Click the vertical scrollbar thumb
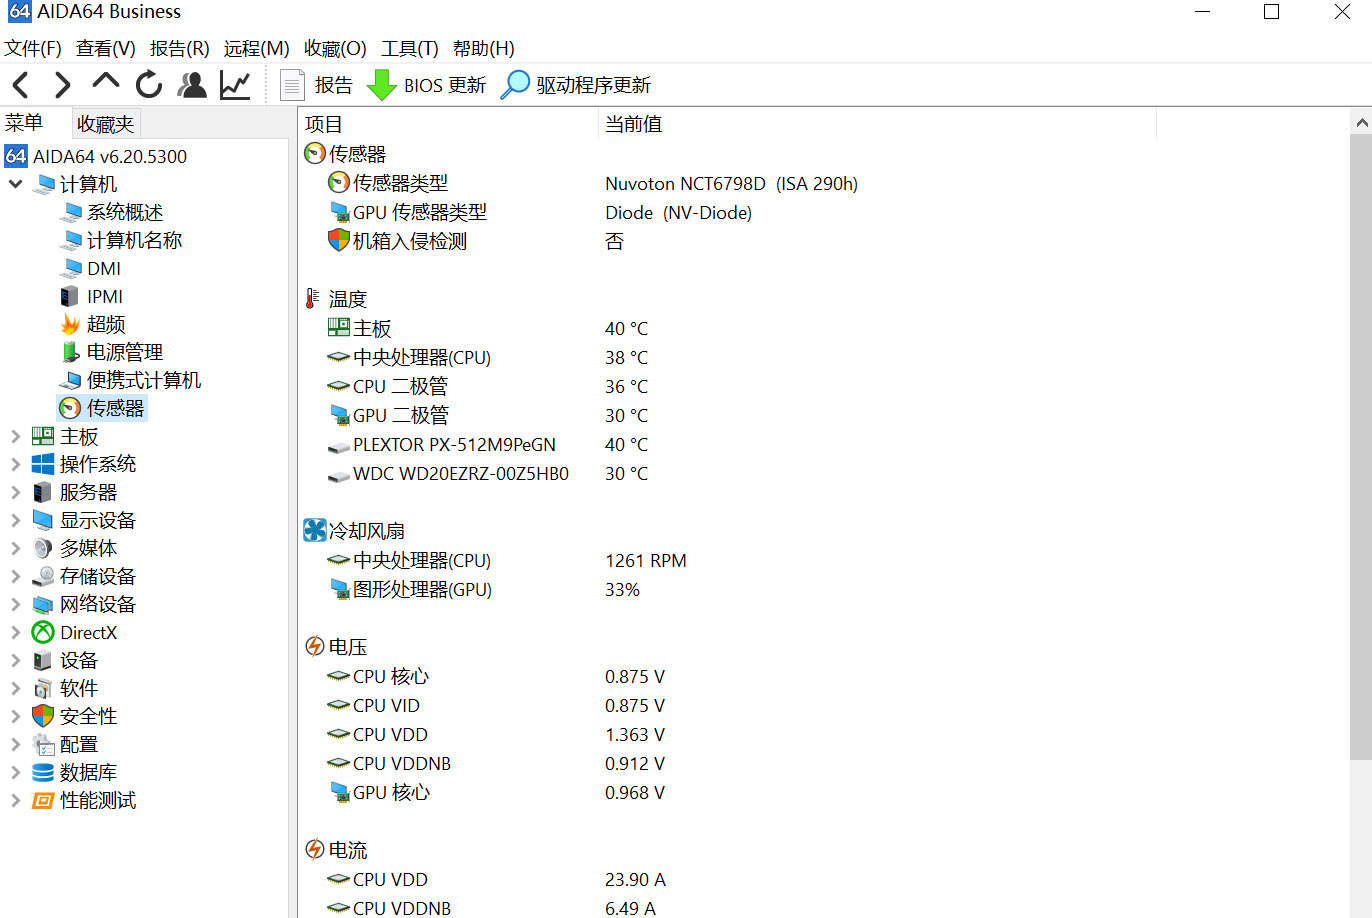1372x918 pixels. tap(1361, 446)
